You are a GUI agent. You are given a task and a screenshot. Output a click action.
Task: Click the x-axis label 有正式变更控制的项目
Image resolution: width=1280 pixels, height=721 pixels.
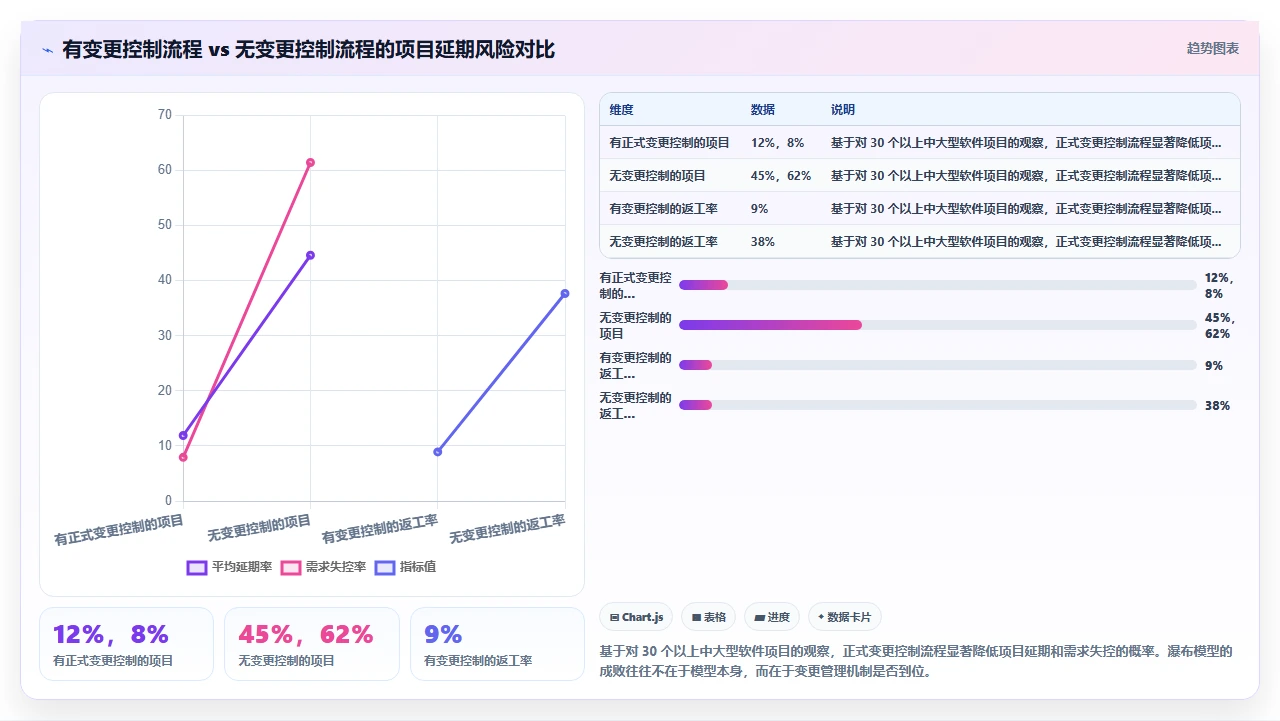pyautogui.click(x=119, y=530)
